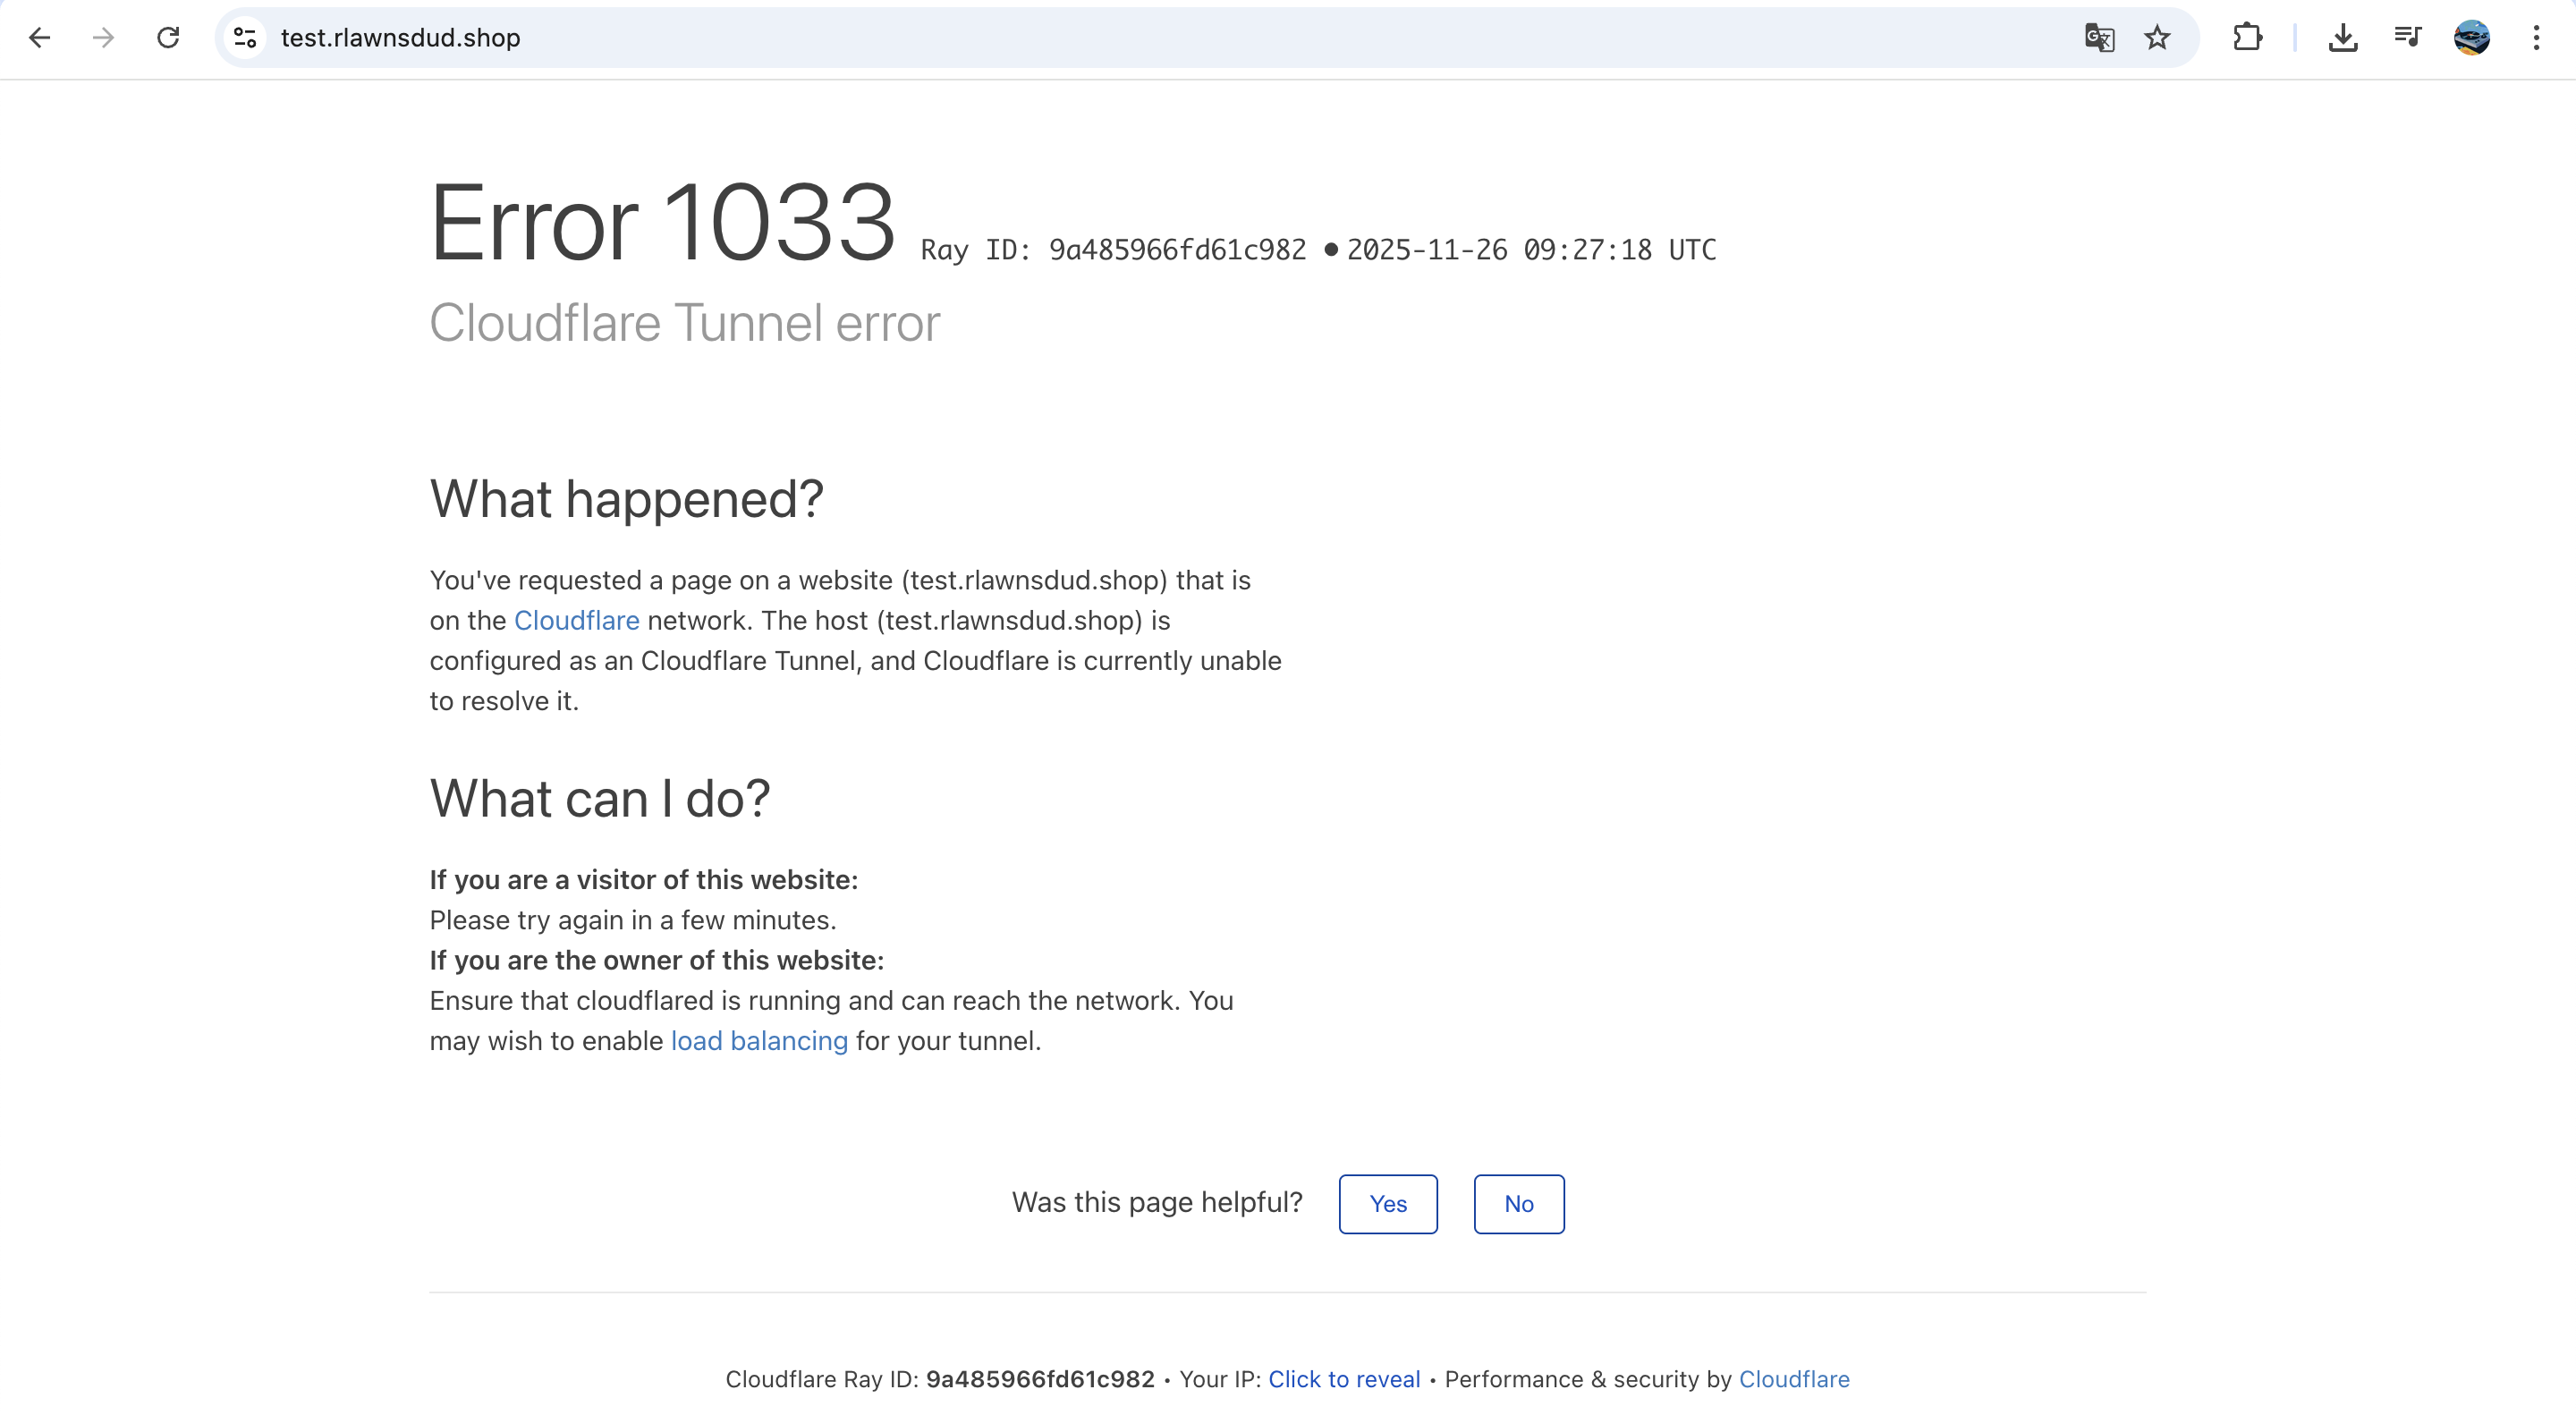Open the load balancing link
The width and height of the screenshot is (2576, 1415).
(x=759, y=1041)
